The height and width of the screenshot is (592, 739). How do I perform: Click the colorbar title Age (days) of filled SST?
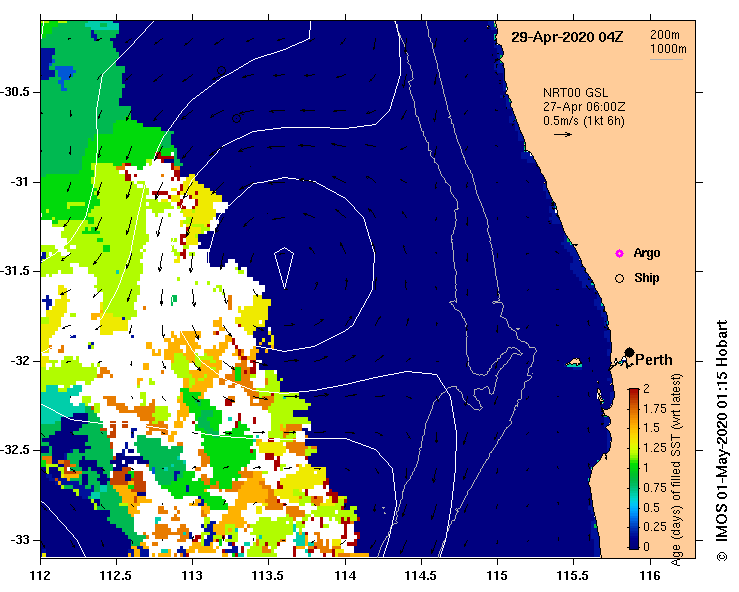(676, 469)
